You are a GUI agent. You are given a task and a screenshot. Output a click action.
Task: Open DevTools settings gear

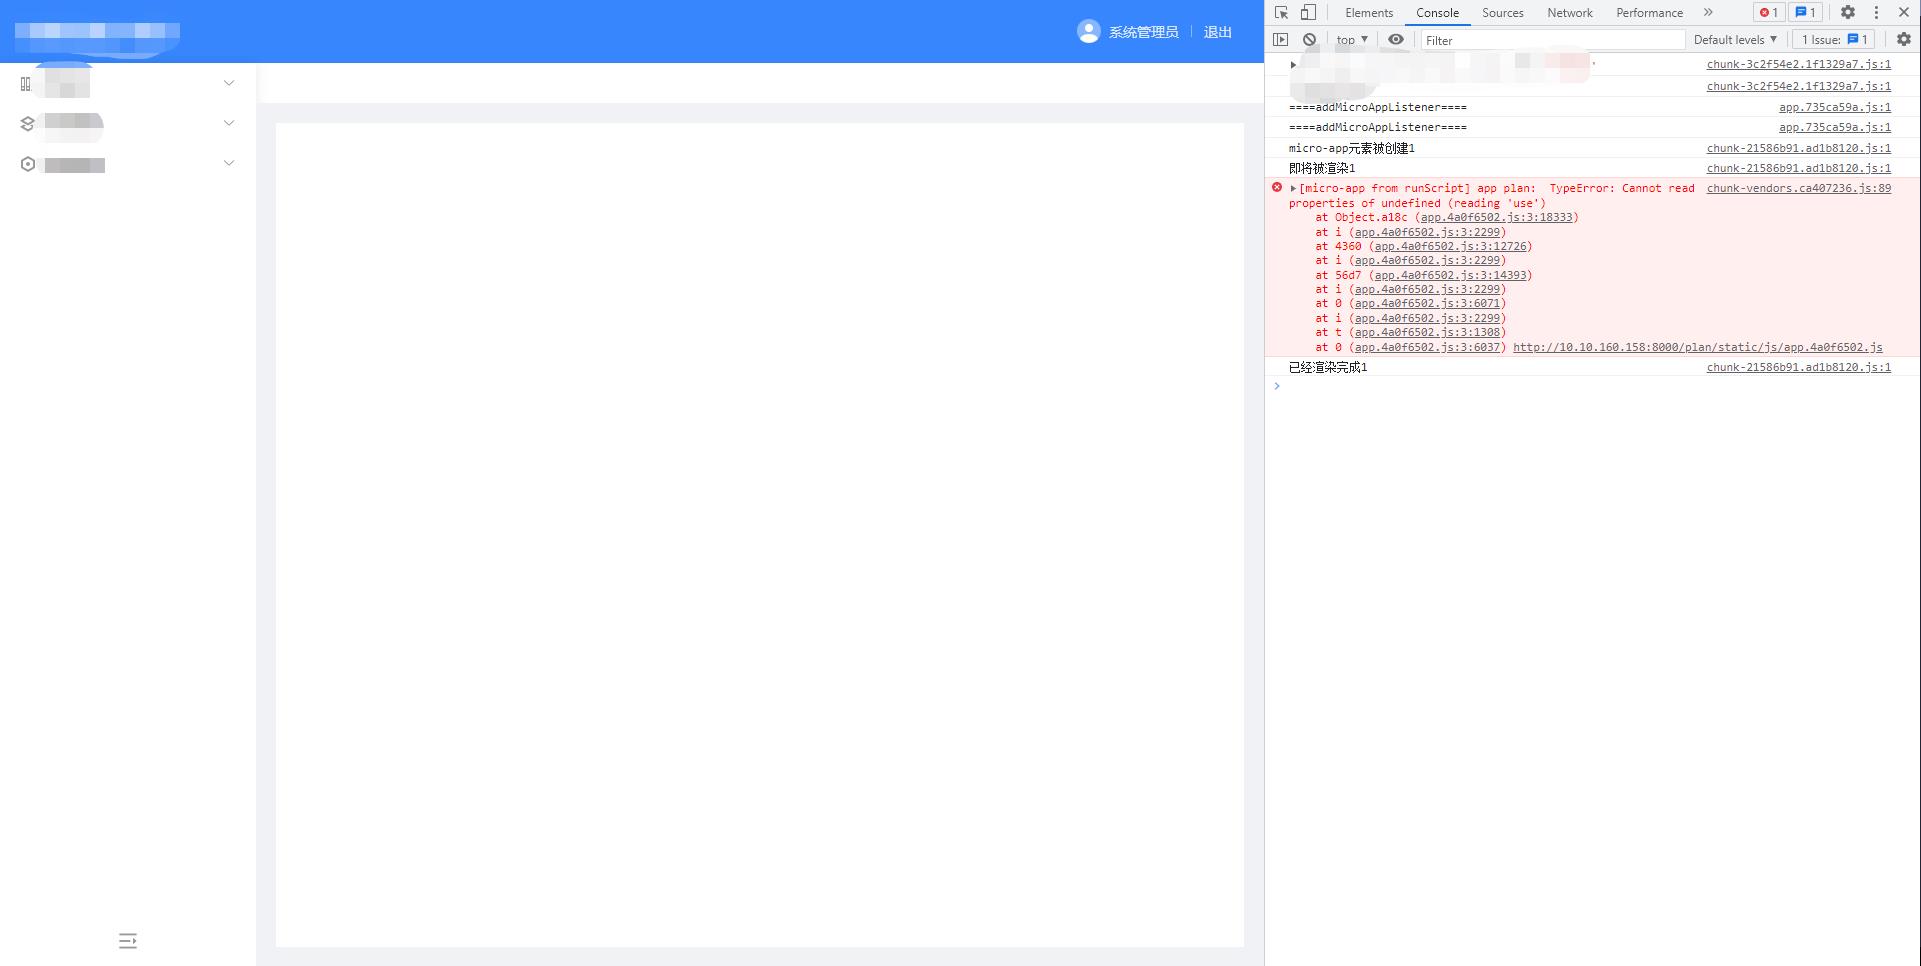tap(1847, 12)
